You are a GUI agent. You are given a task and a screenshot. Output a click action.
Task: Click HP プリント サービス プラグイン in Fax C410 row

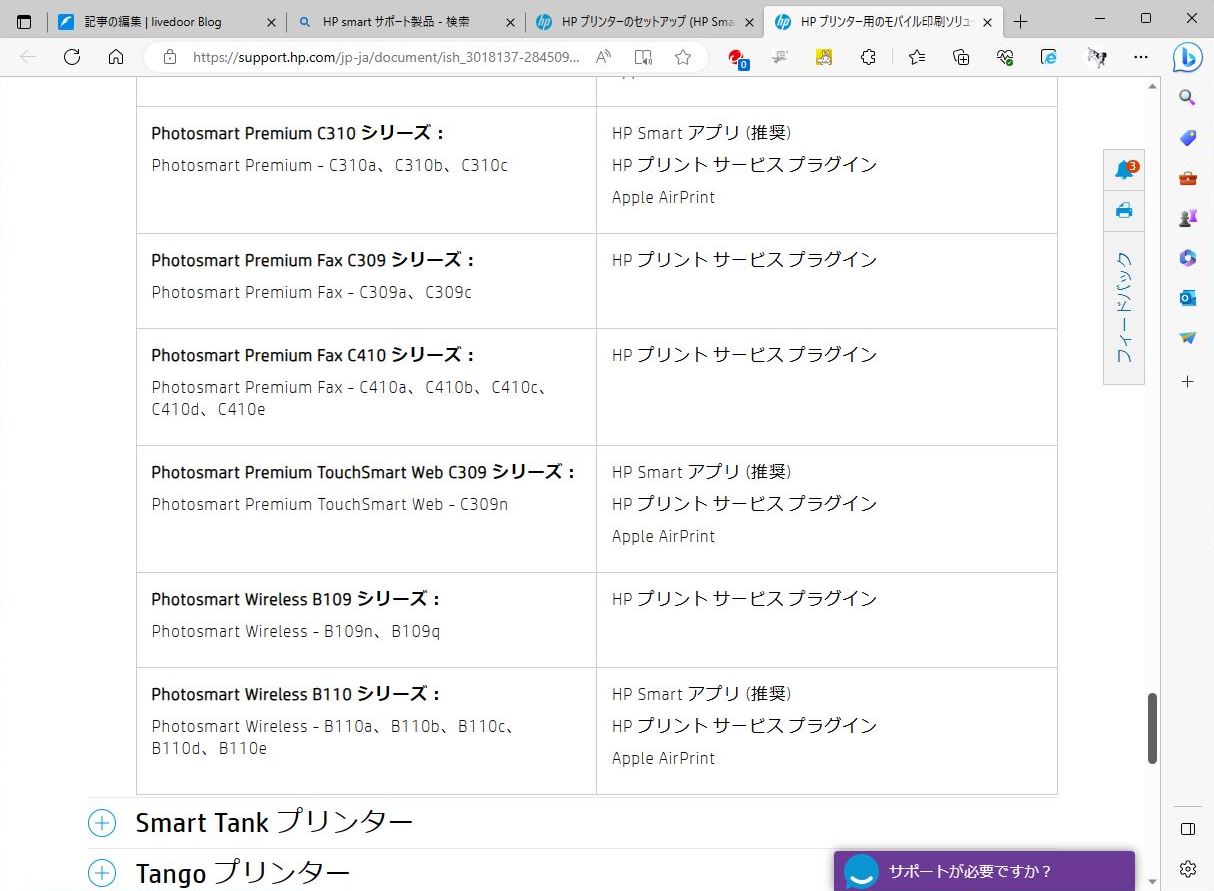point(745,355)
